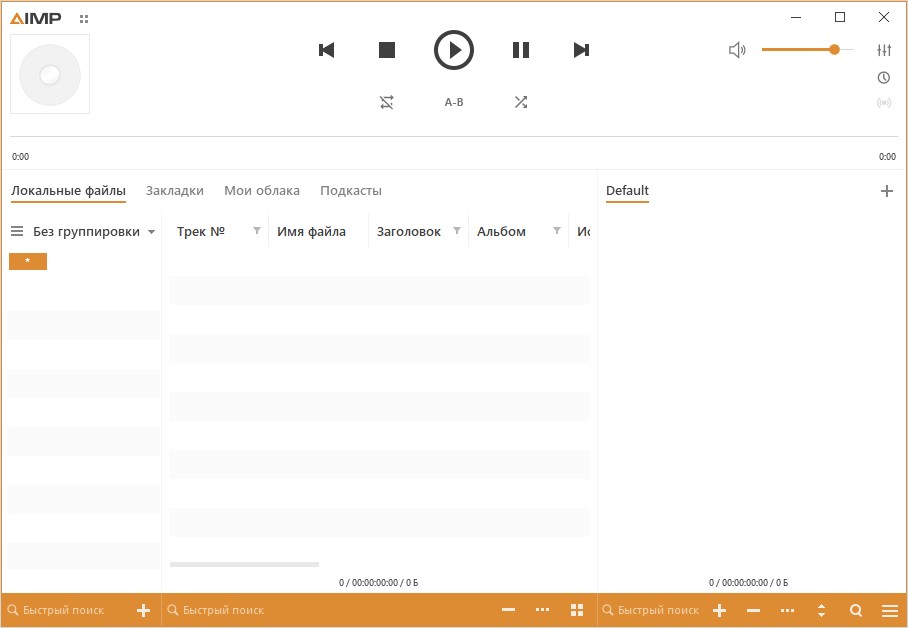Expand Без группировки dropdown

[x=94, y=232]
